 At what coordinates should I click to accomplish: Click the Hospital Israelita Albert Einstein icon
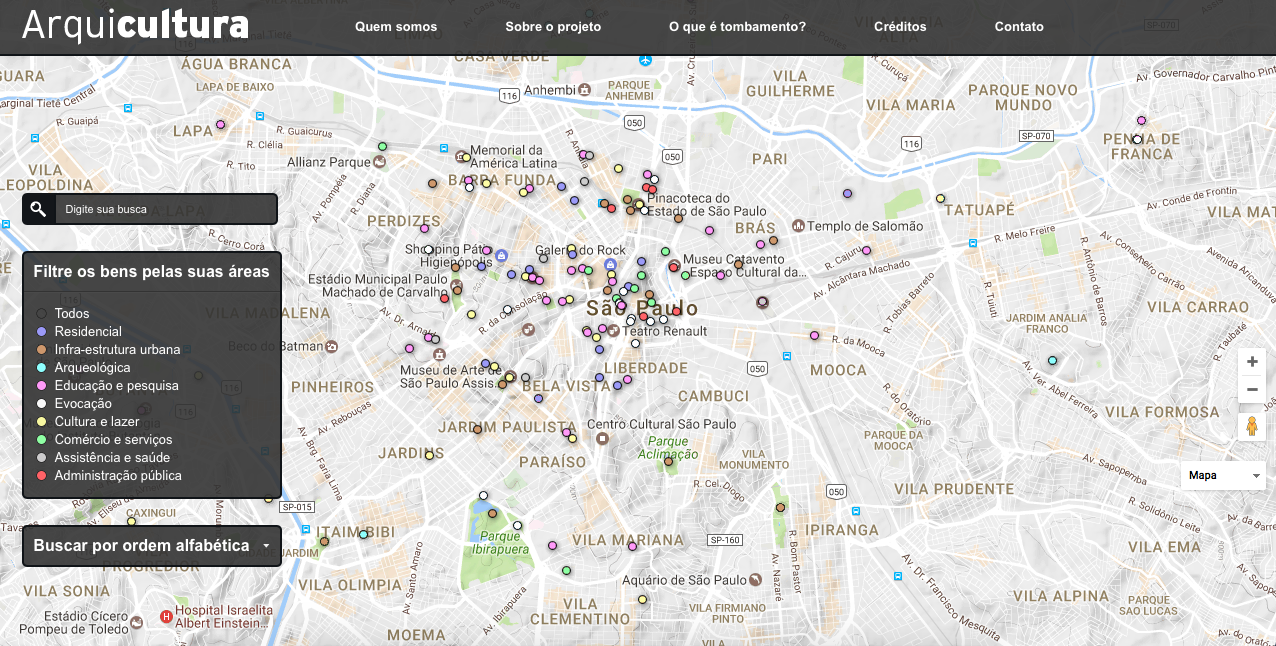point(165,617)
